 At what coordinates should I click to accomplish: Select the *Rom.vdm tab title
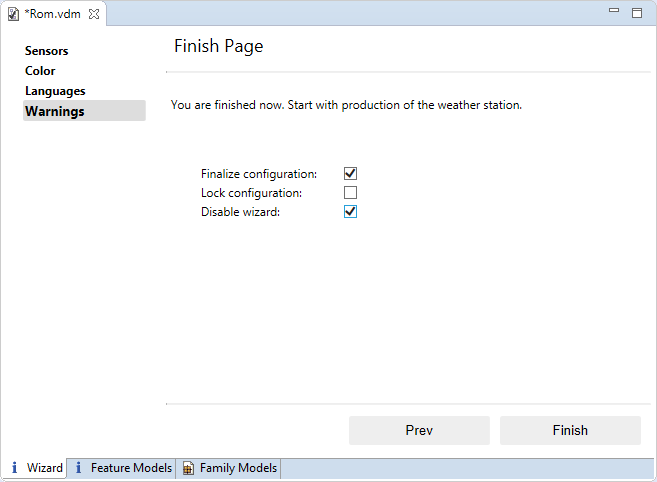53,14
